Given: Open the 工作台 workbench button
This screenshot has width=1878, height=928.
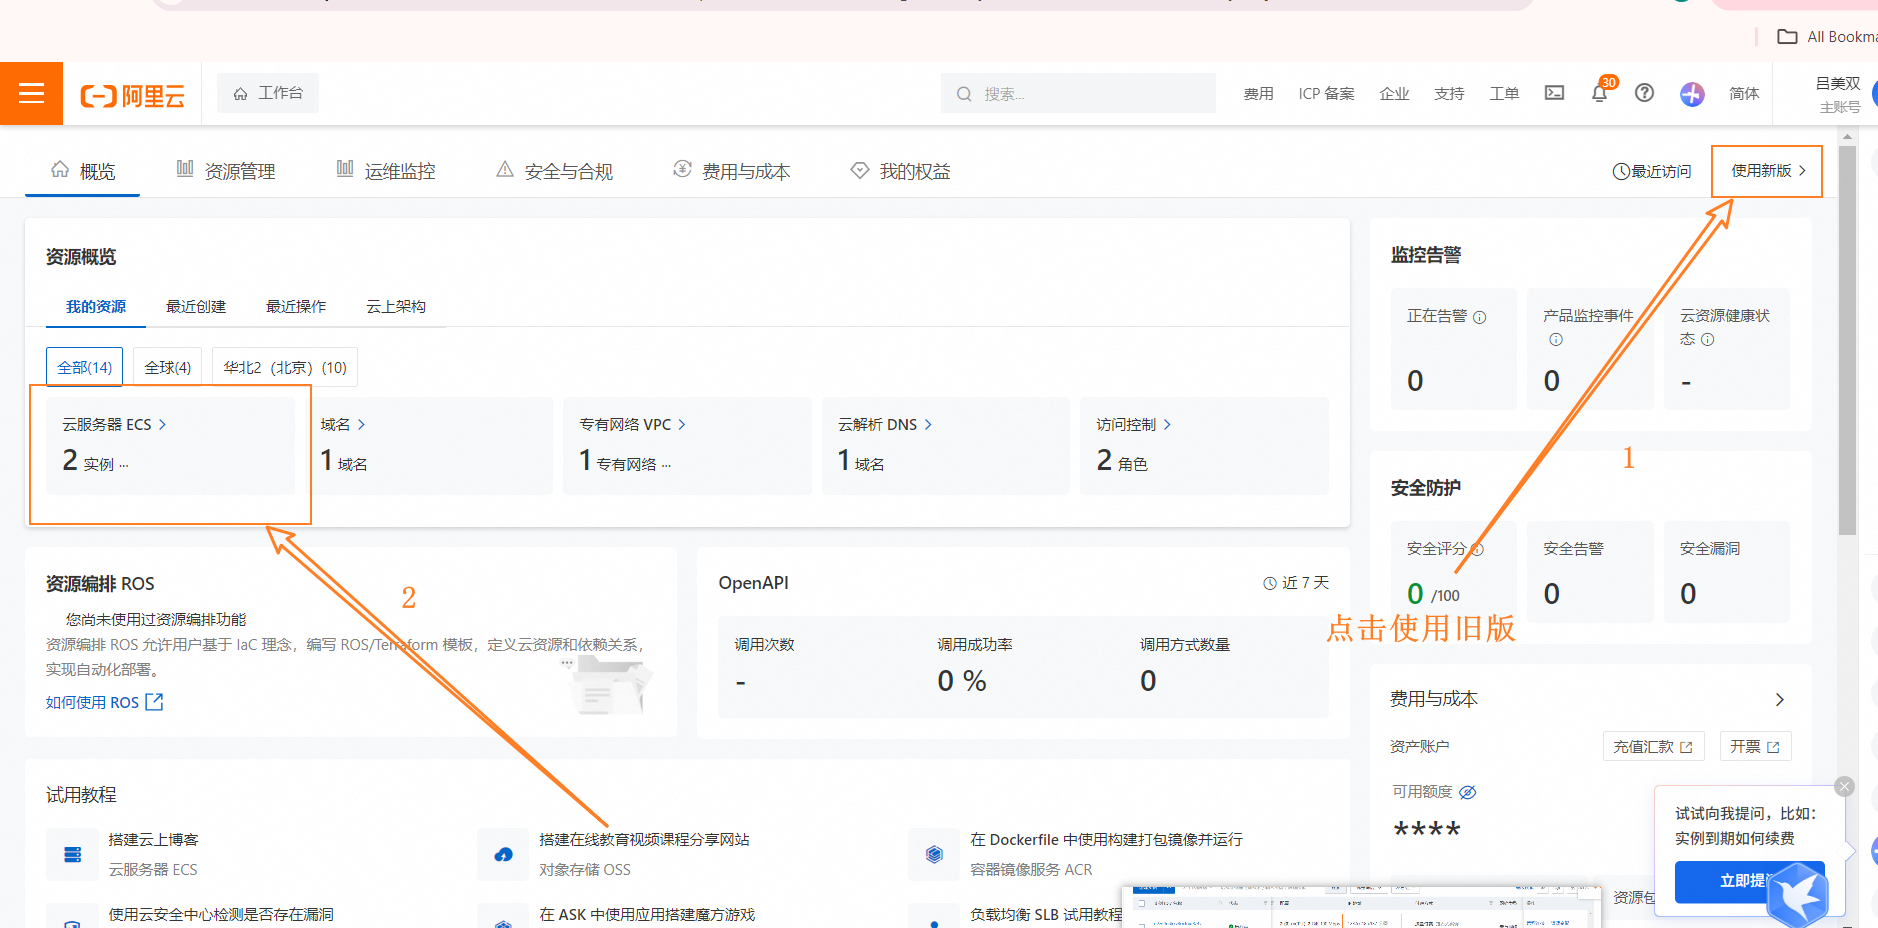Looking at the screenshot, I should pyautogui.click(x=268, y=93).
